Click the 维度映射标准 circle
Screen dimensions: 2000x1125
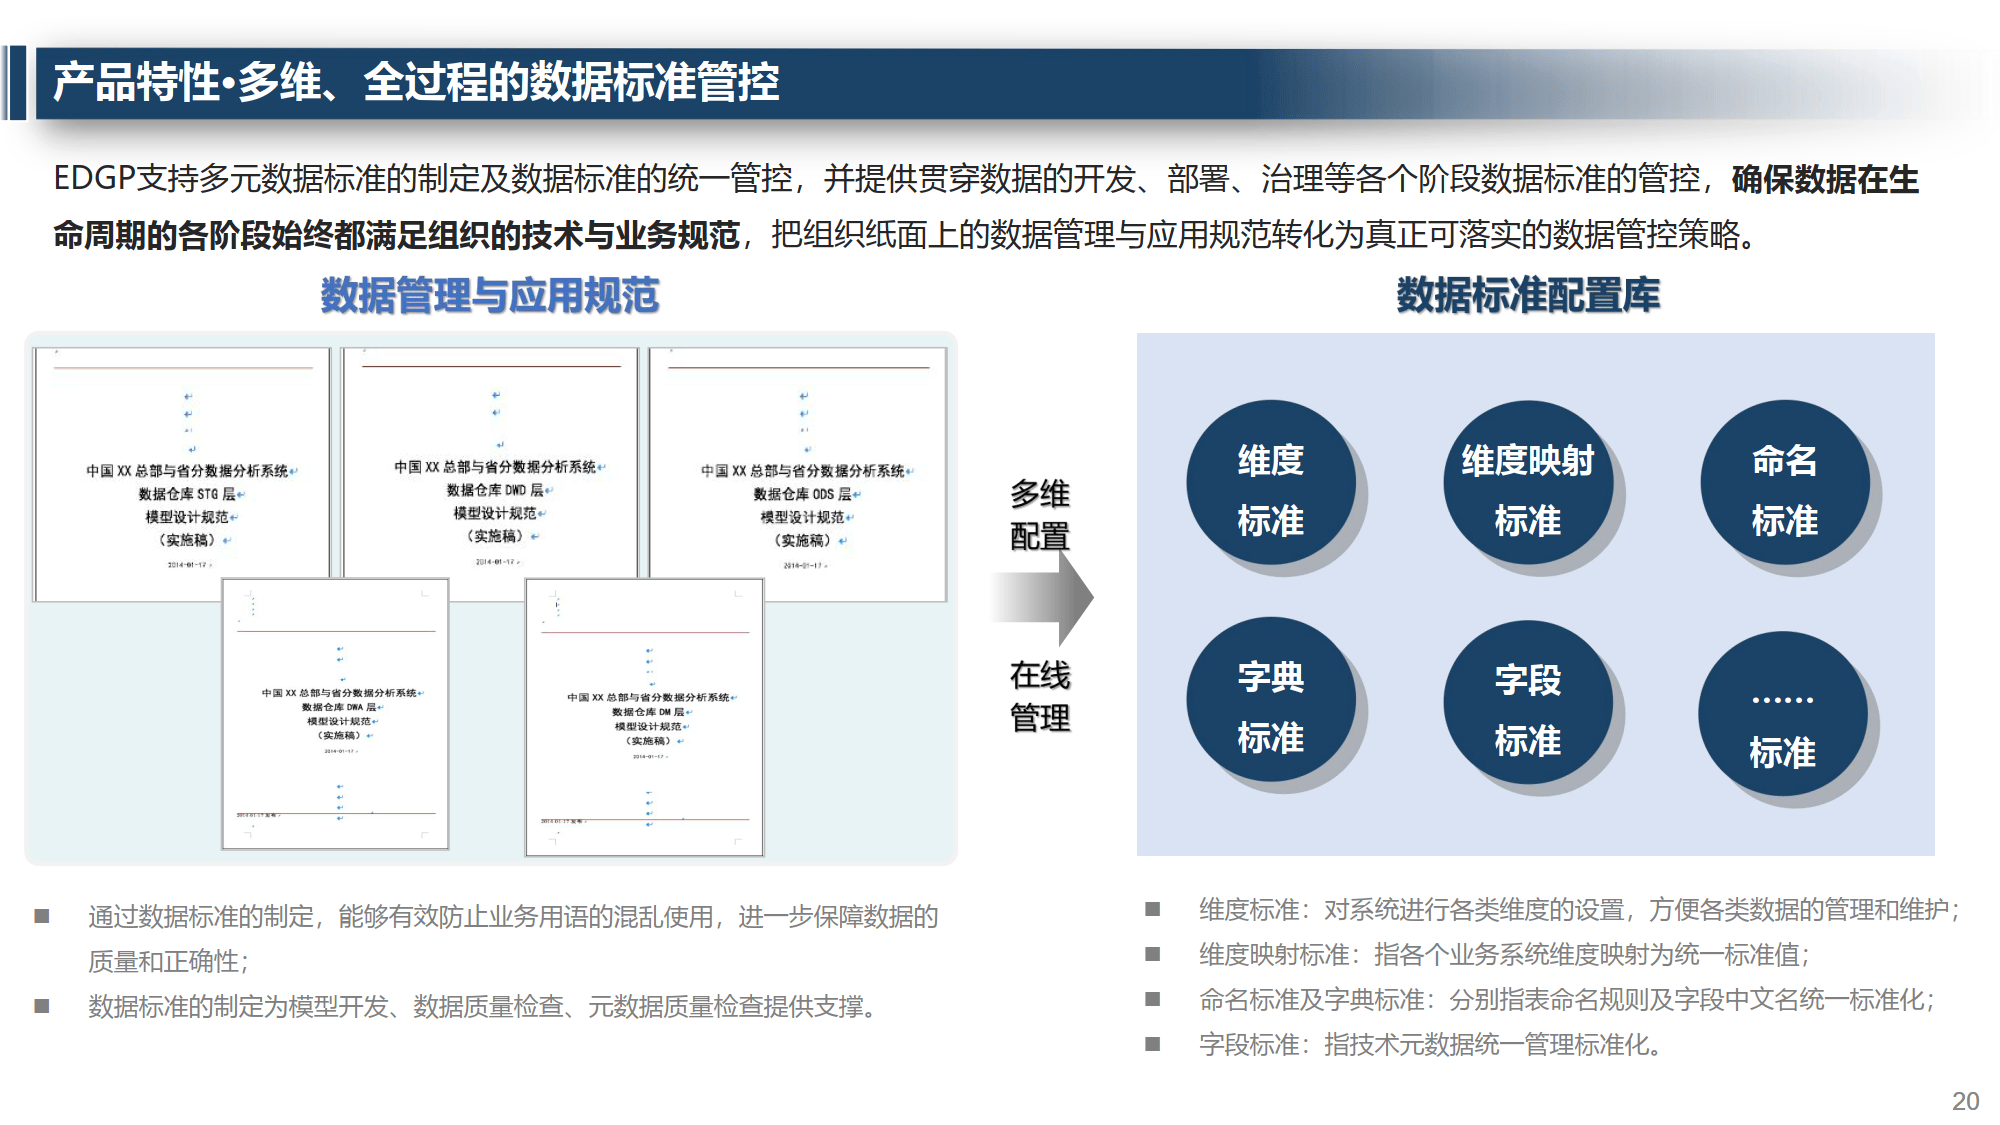pyautogui.click(x=1527, y=484)
